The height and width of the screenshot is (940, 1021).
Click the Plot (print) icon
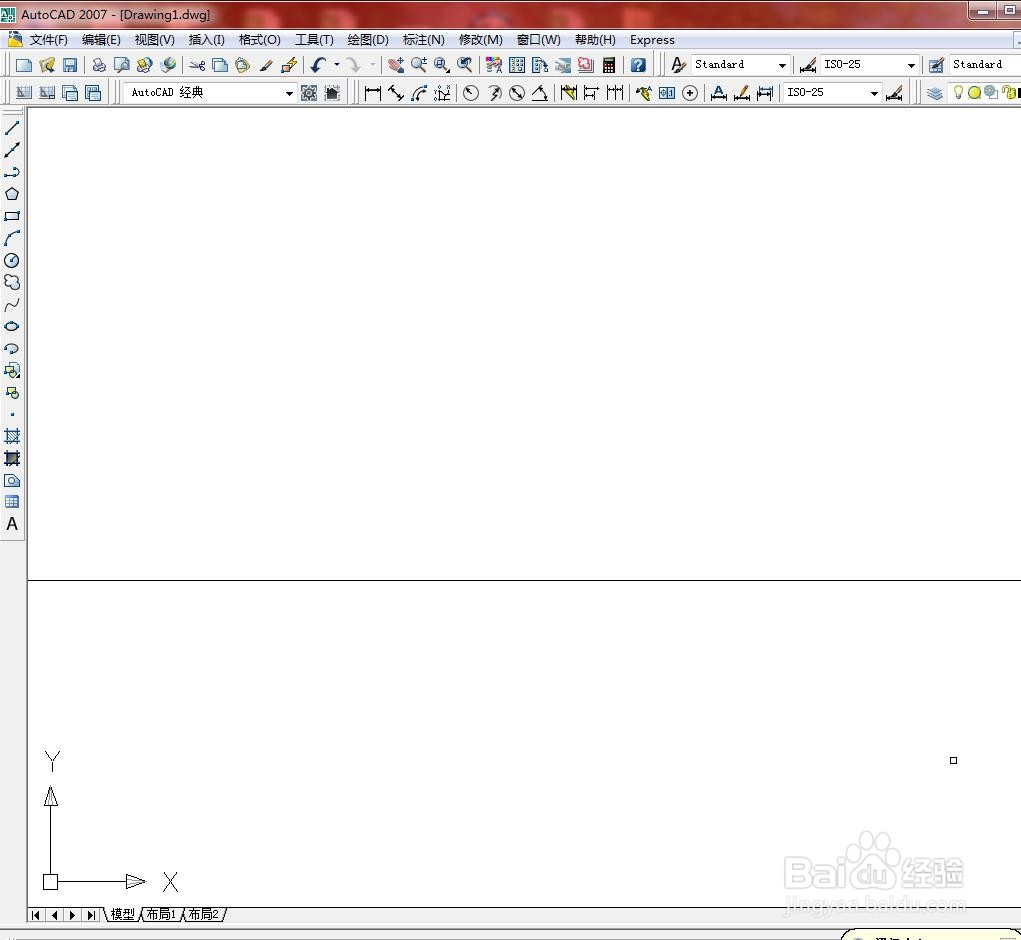[99, 64]
